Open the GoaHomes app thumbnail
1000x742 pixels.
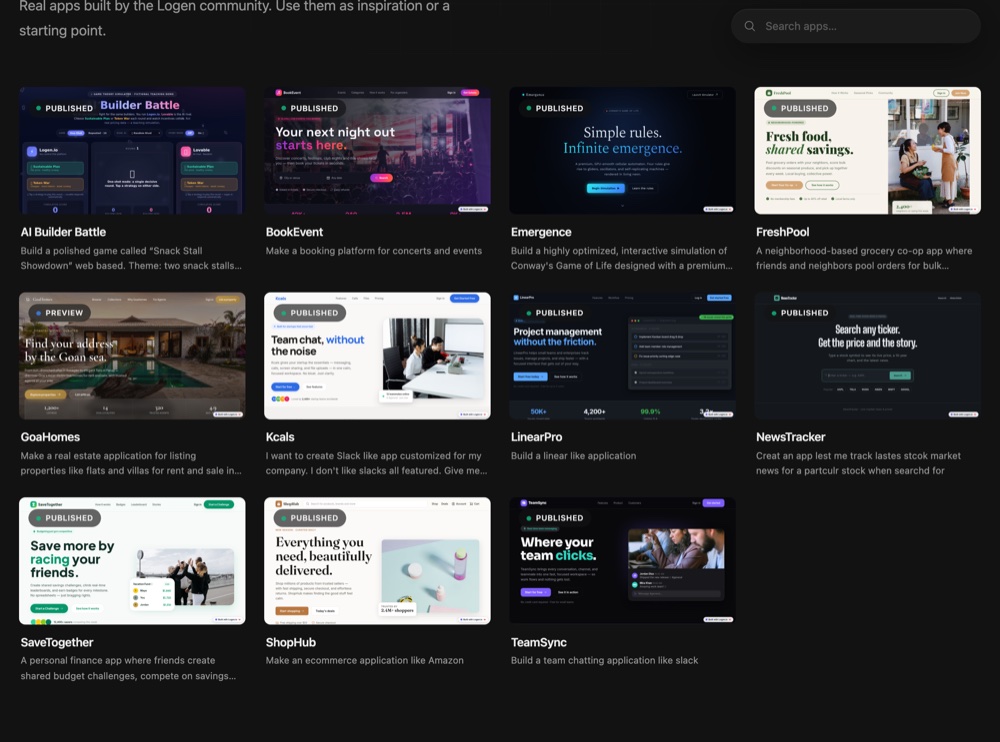132,356
